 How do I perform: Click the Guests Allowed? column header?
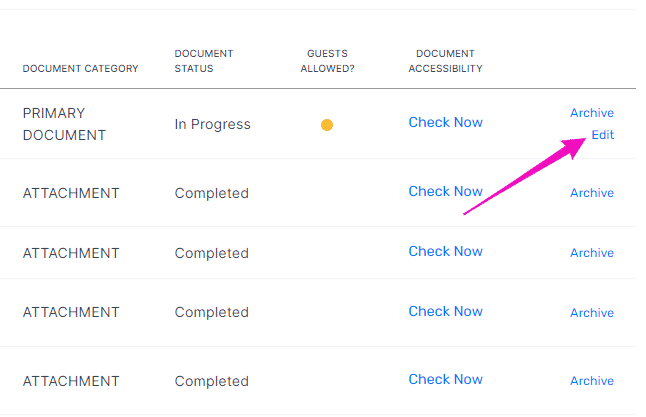[327, 61]
